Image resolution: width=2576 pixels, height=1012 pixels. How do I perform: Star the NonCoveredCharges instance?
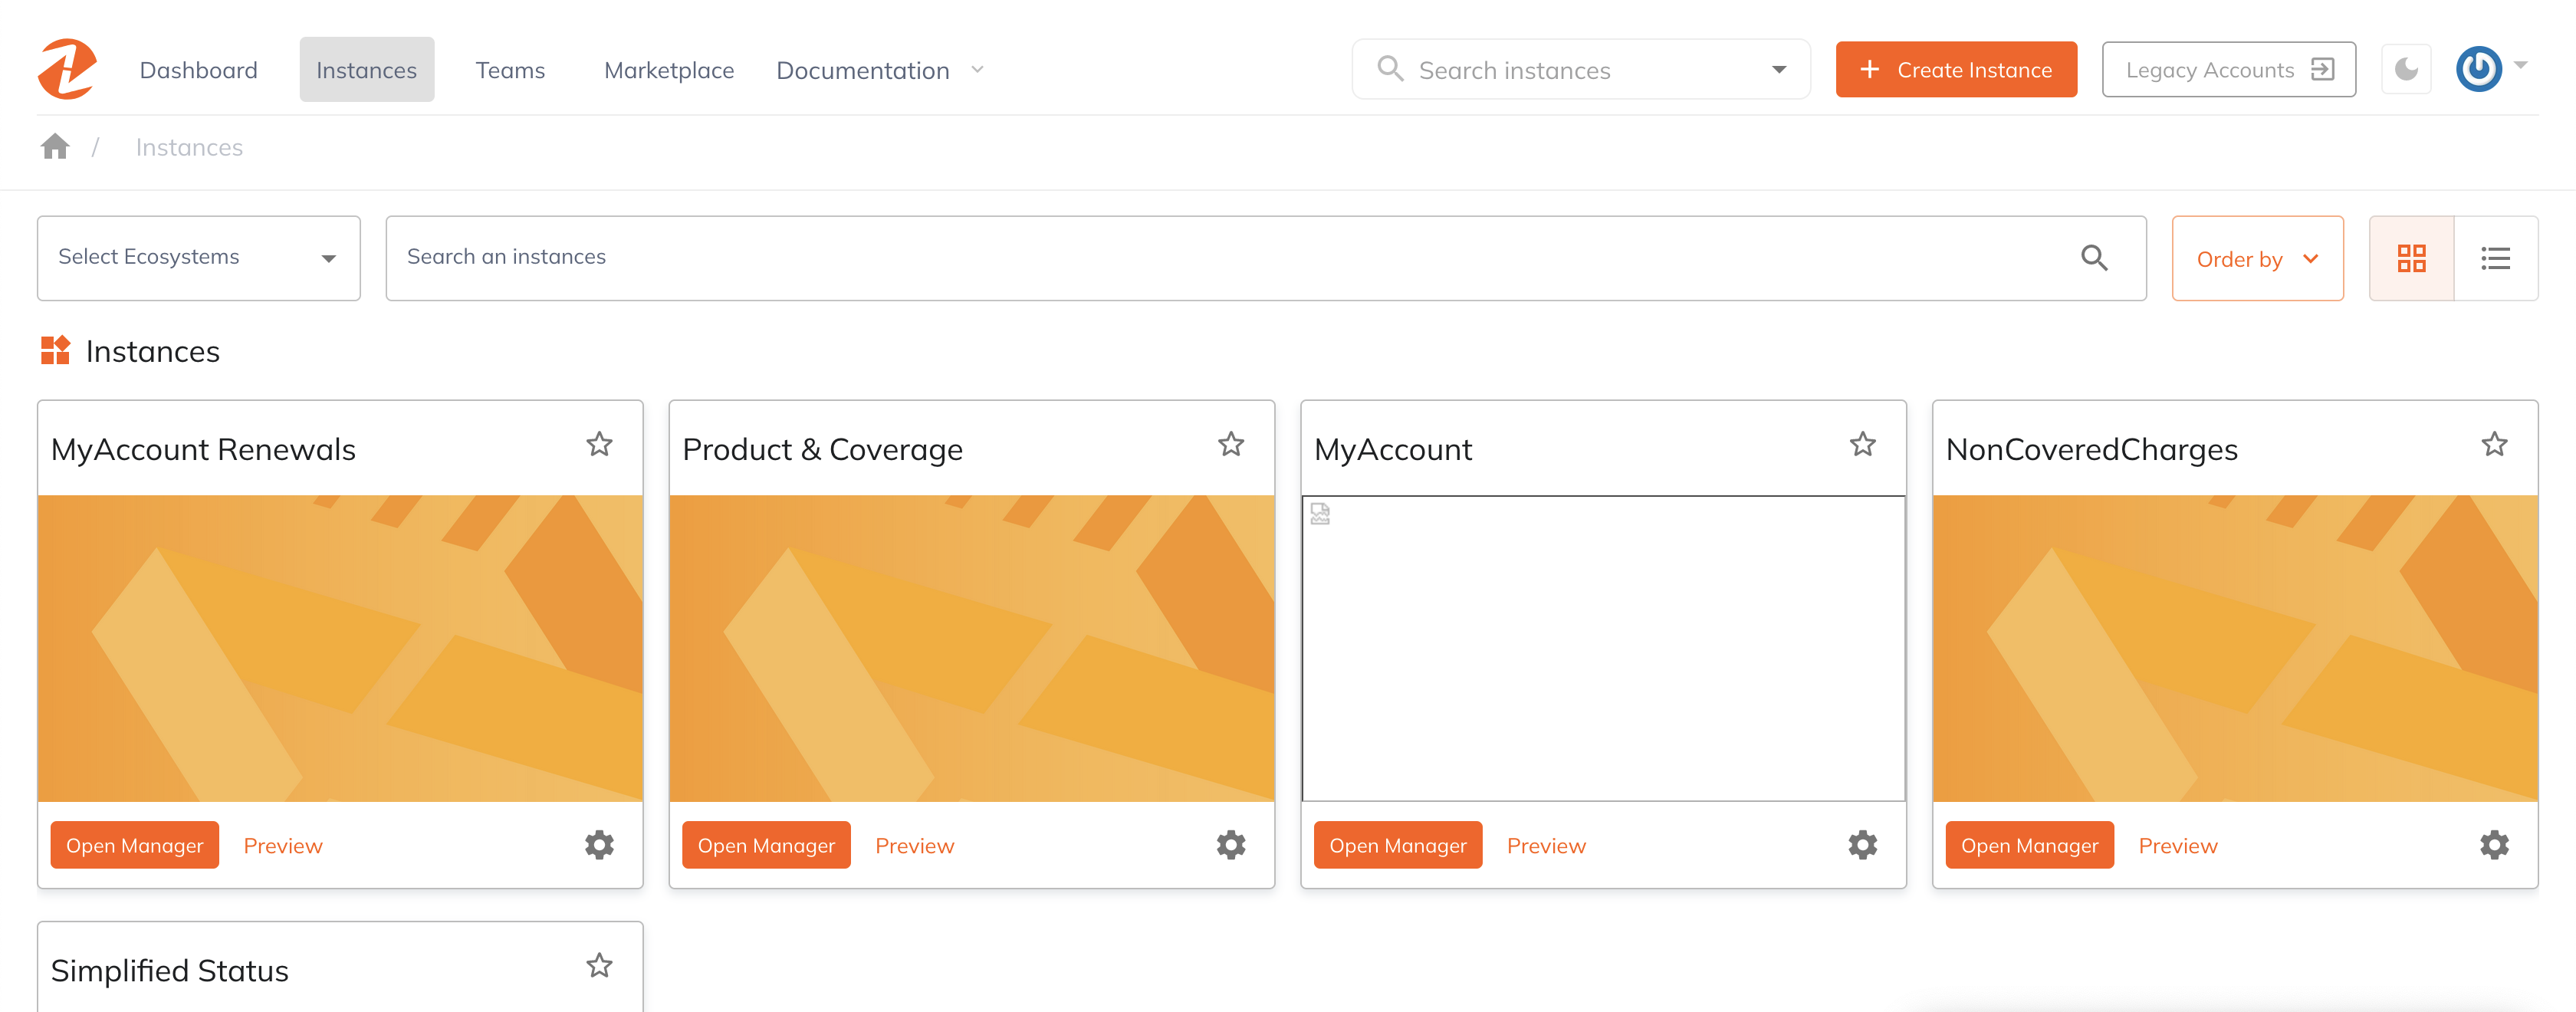[2494, 443]
